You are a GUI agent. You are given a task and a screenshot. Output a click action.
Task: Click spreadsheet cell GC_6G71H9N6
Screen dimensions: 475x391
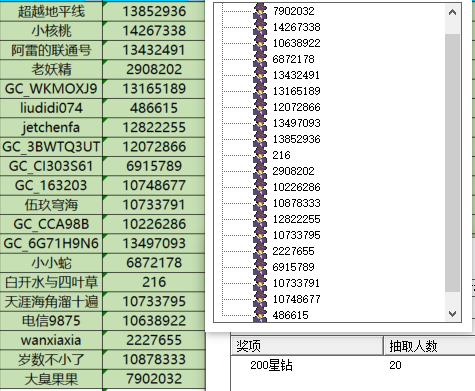(51, 243)
